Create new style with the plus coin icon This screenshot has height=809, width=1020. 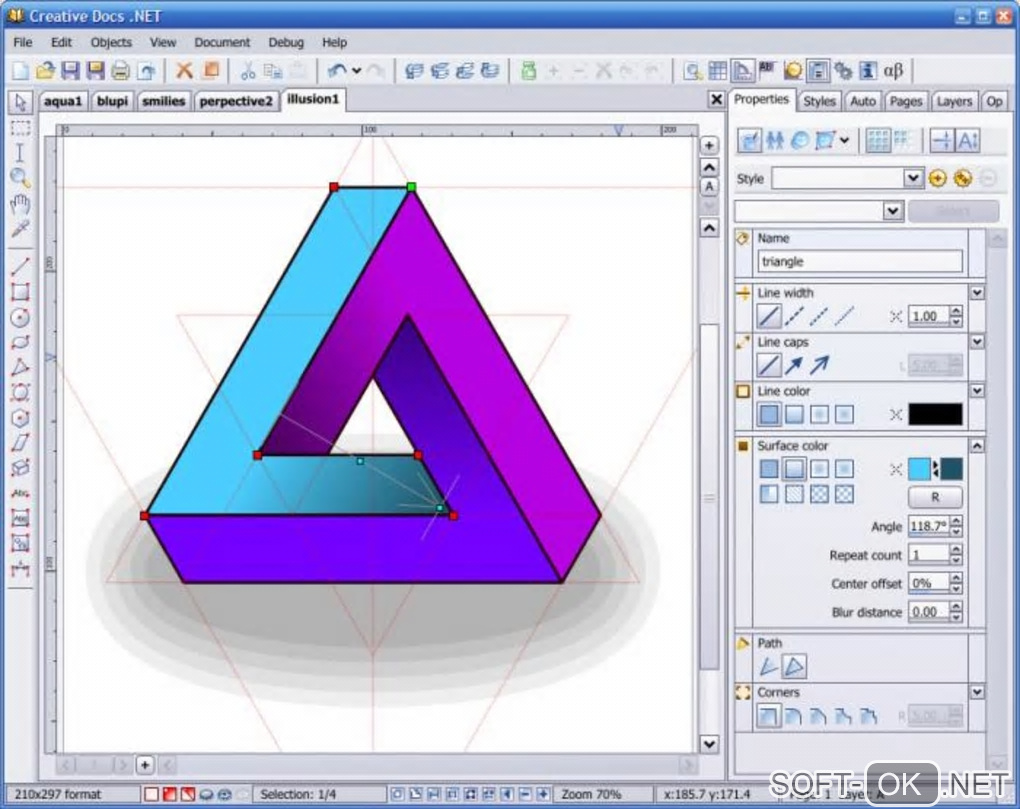(937, 178)
